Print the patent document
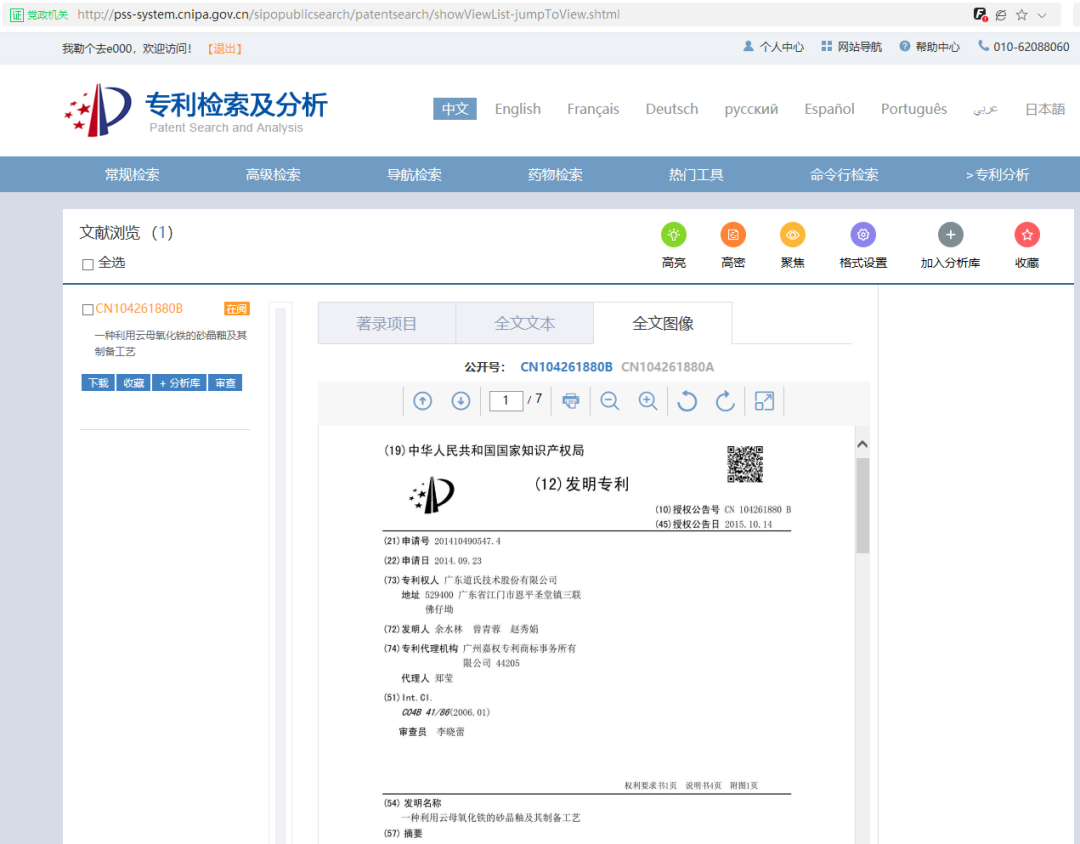The image size is (1080, 844). click(570, 400)
